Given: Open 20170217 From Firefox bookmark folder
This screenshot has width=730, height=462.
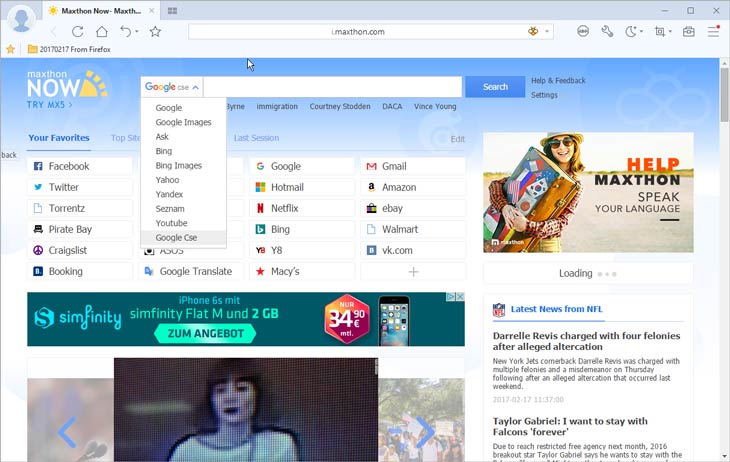Looking at the screenshot, I should click(x=69, y=49).
